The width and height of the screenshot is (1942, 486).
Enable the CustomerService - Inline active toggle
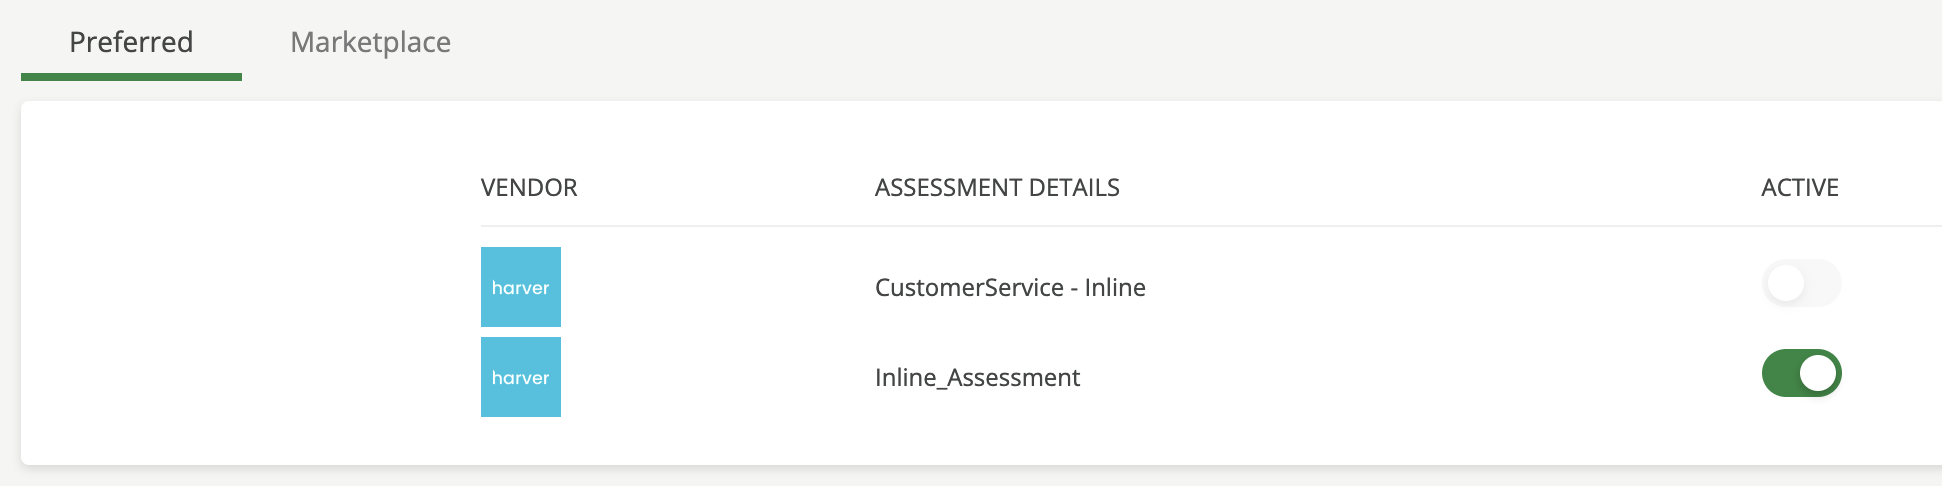(1801, 284)
